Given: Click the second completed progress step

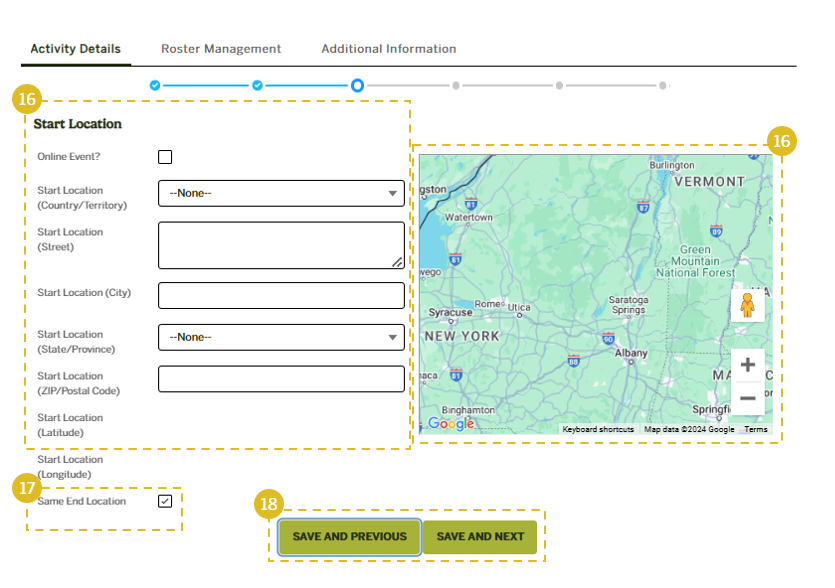Looking at the screenshot, I should (x=257, y=86).
